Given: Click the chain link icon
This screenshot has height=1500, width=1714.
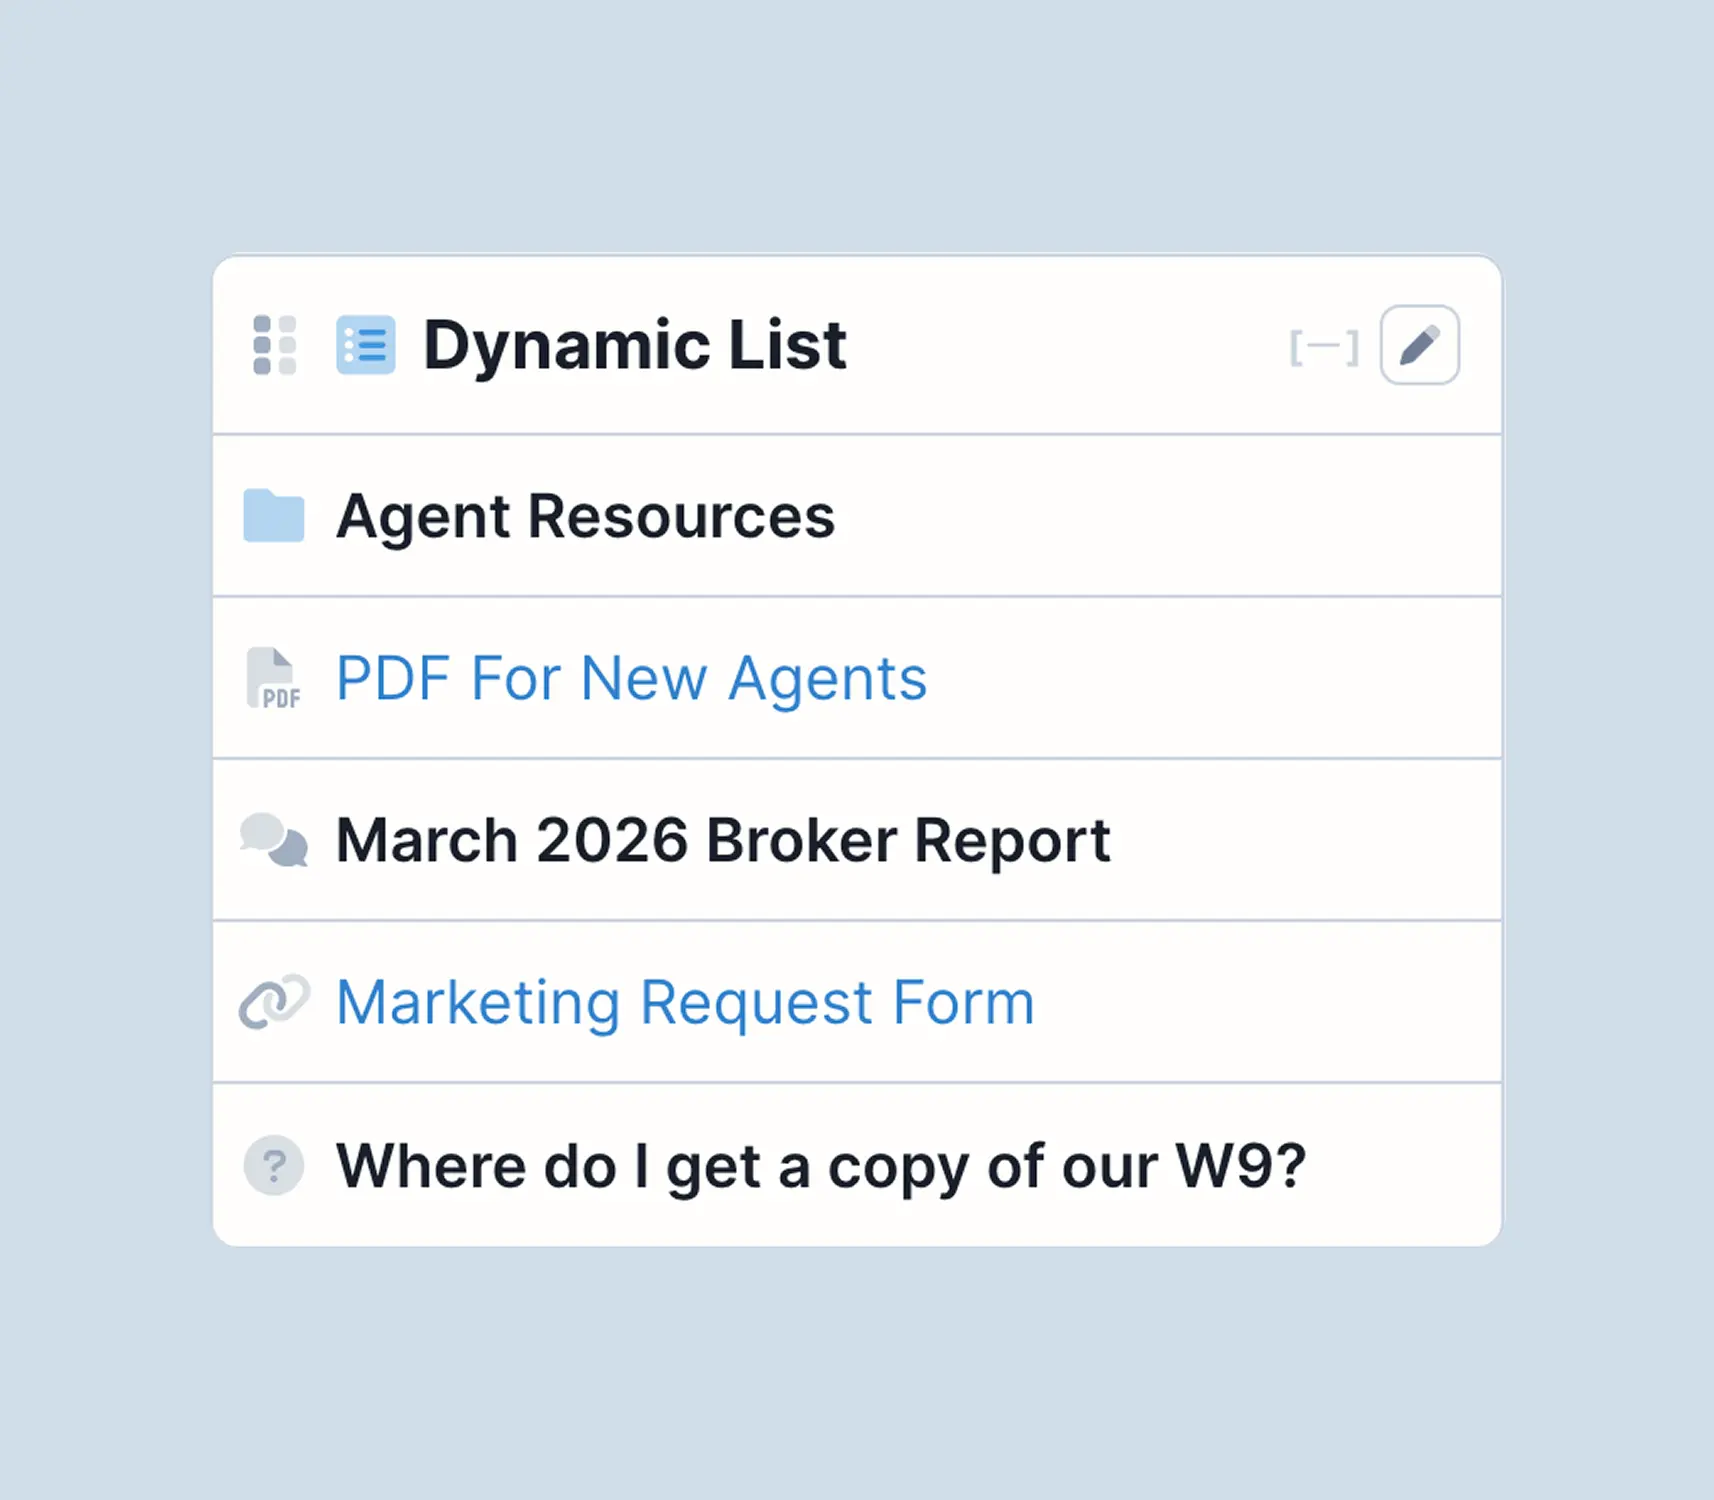Looking at the screenshot, I should (274, 1002).
